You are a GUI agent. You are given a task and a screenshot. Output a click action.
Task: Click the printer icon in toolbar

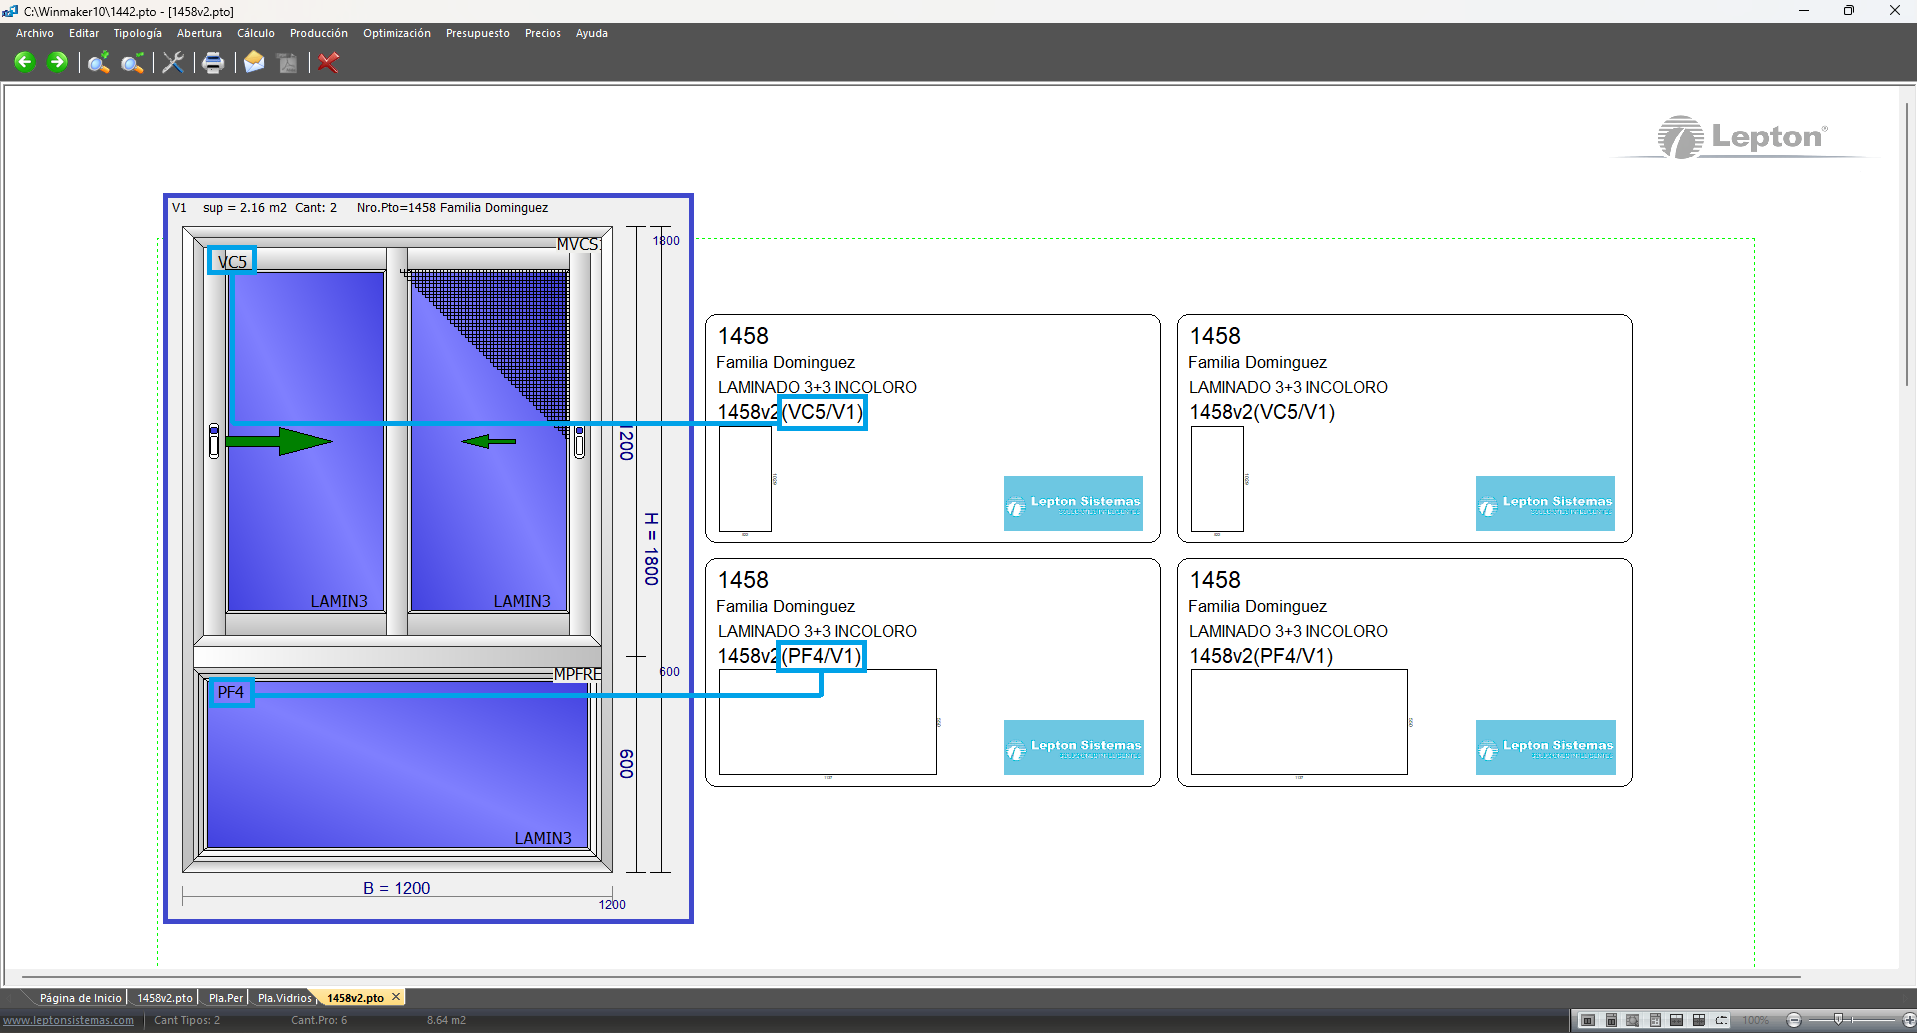coord(213,63)
